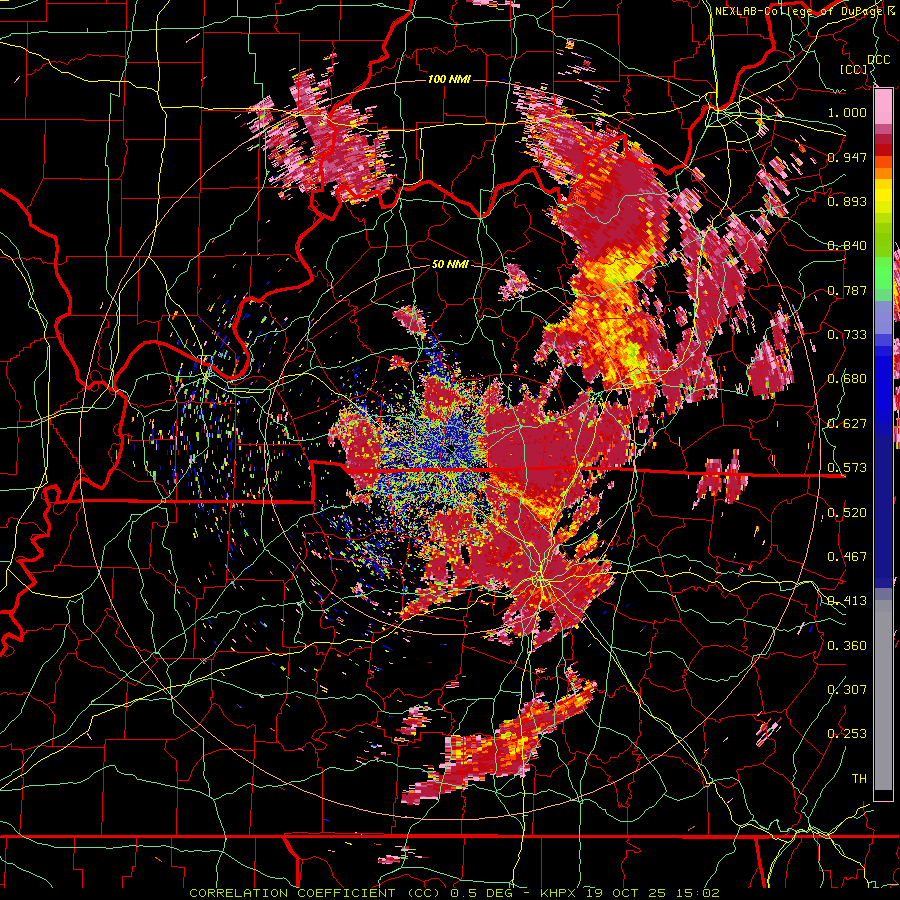Screen dimensions: 900x900
Task: Select the 0.680 scale value
Action: [847, 379]
